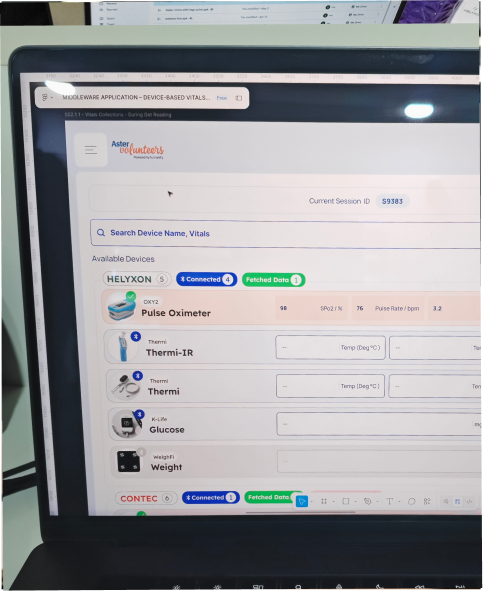The image size is (483, 591).
Task: Switch to Draw mode in toolbar
Action: click(x=446, y=501)
